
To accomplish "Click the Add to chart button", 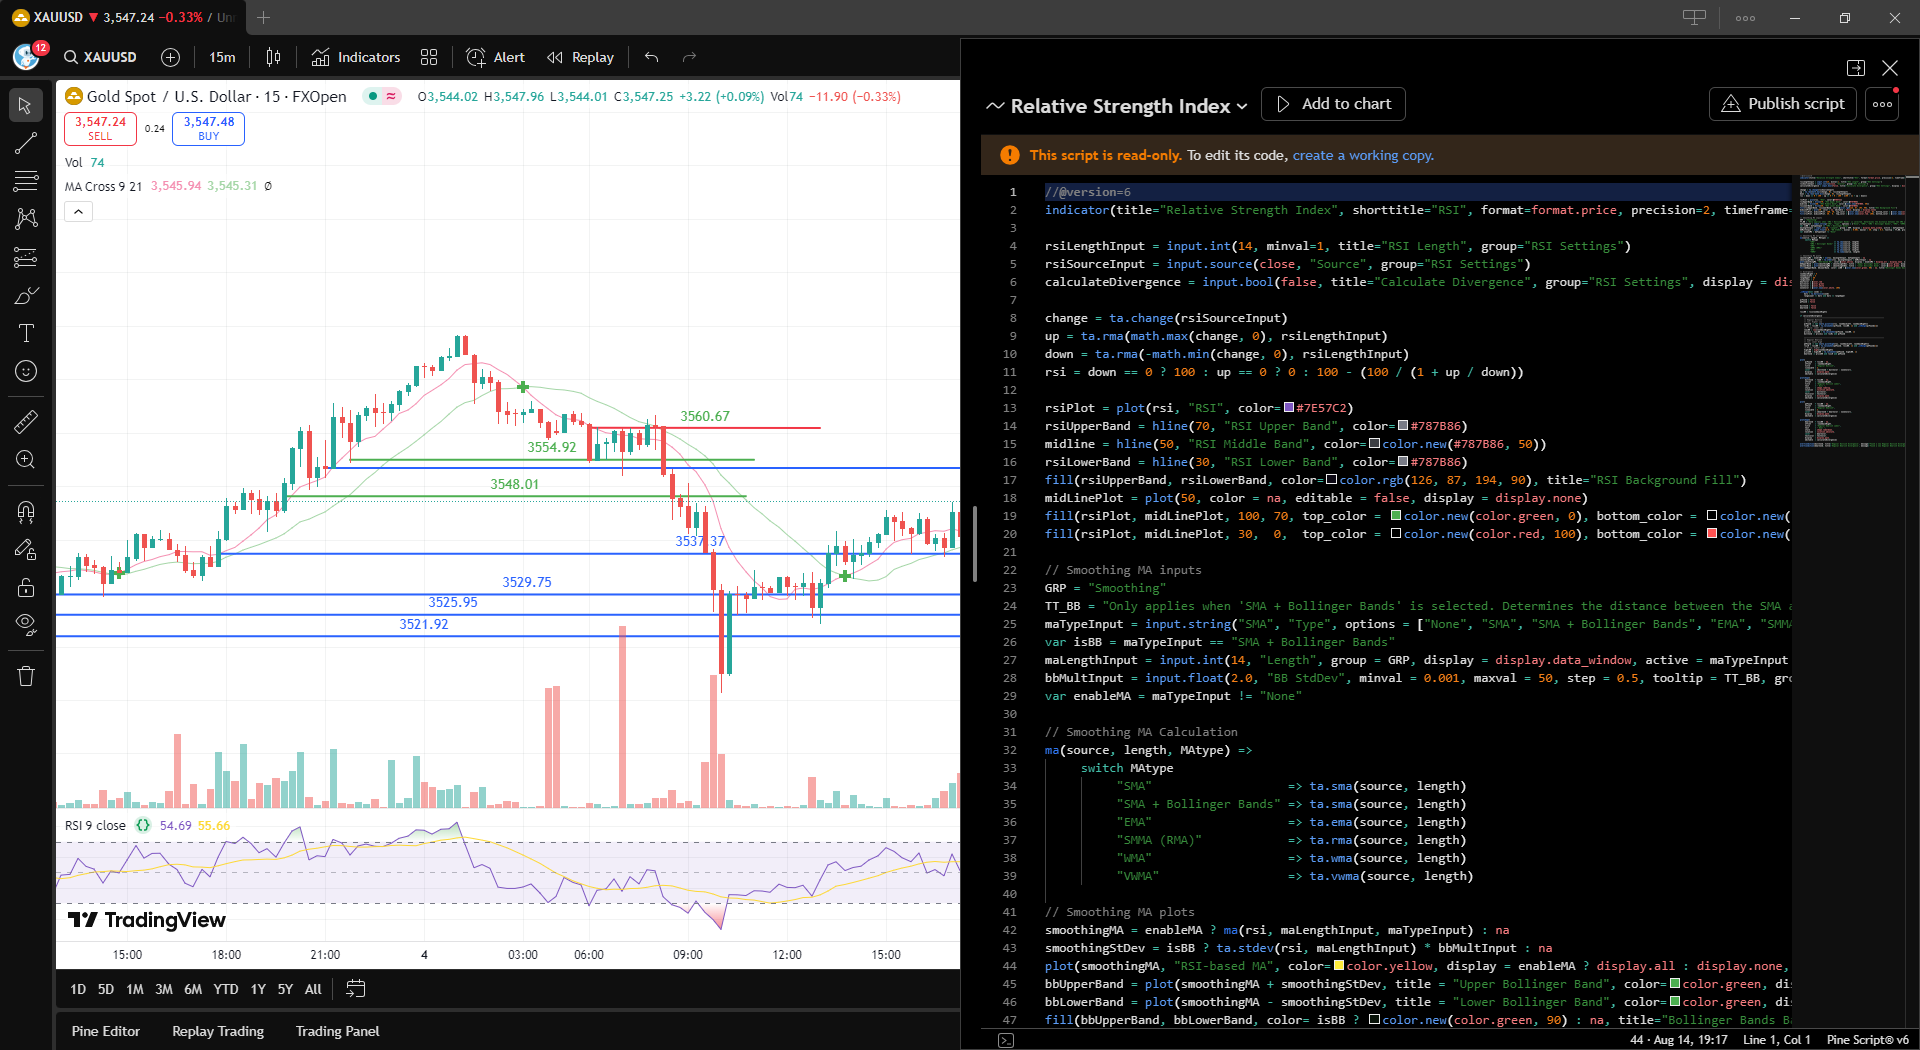I will coord(1333,104).
